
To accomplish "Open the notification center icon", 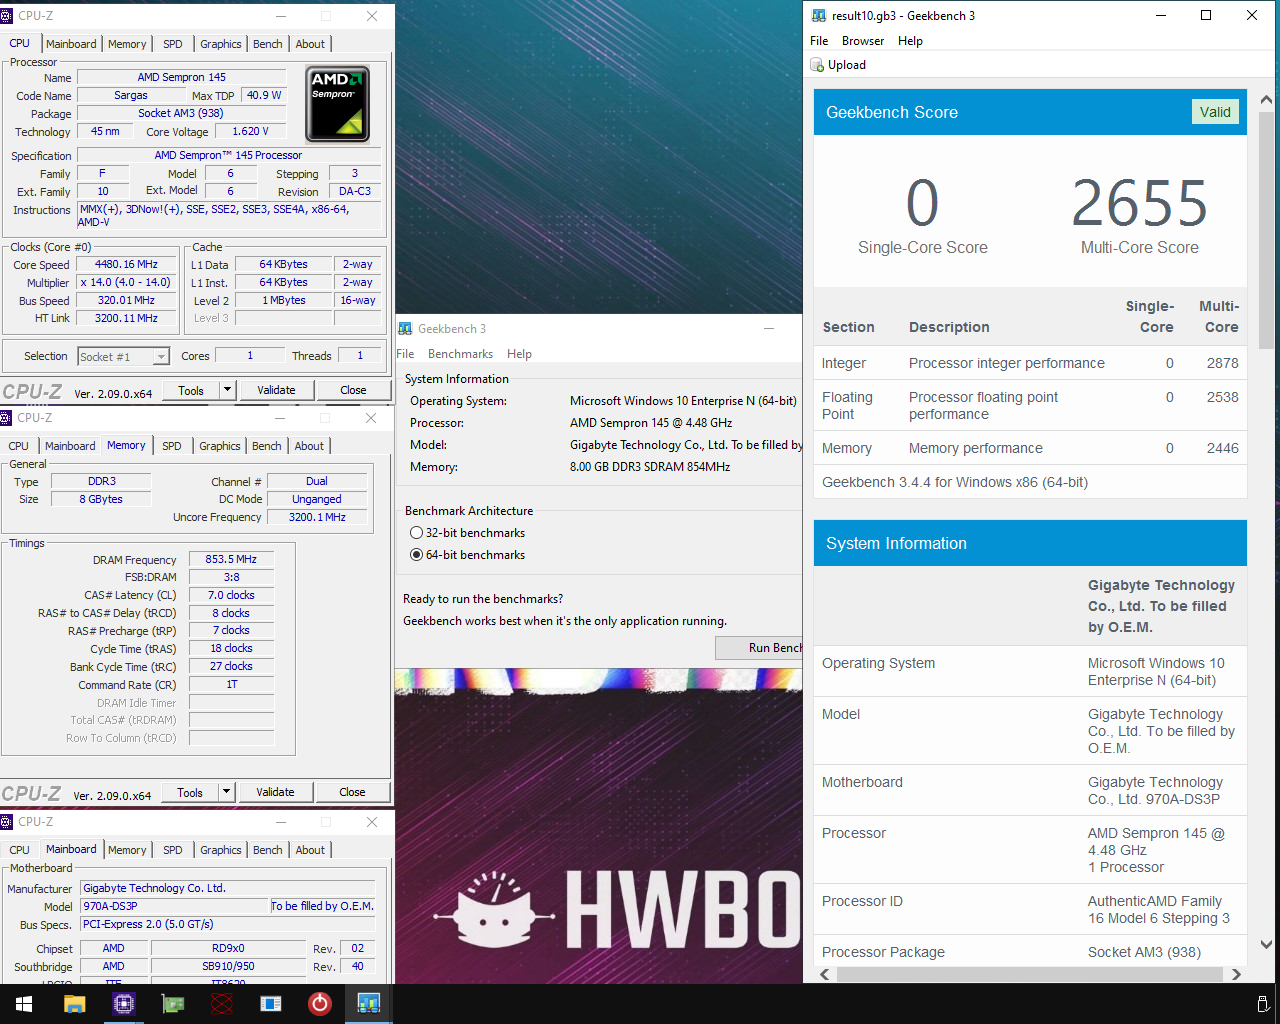I will [1262, 1004].
